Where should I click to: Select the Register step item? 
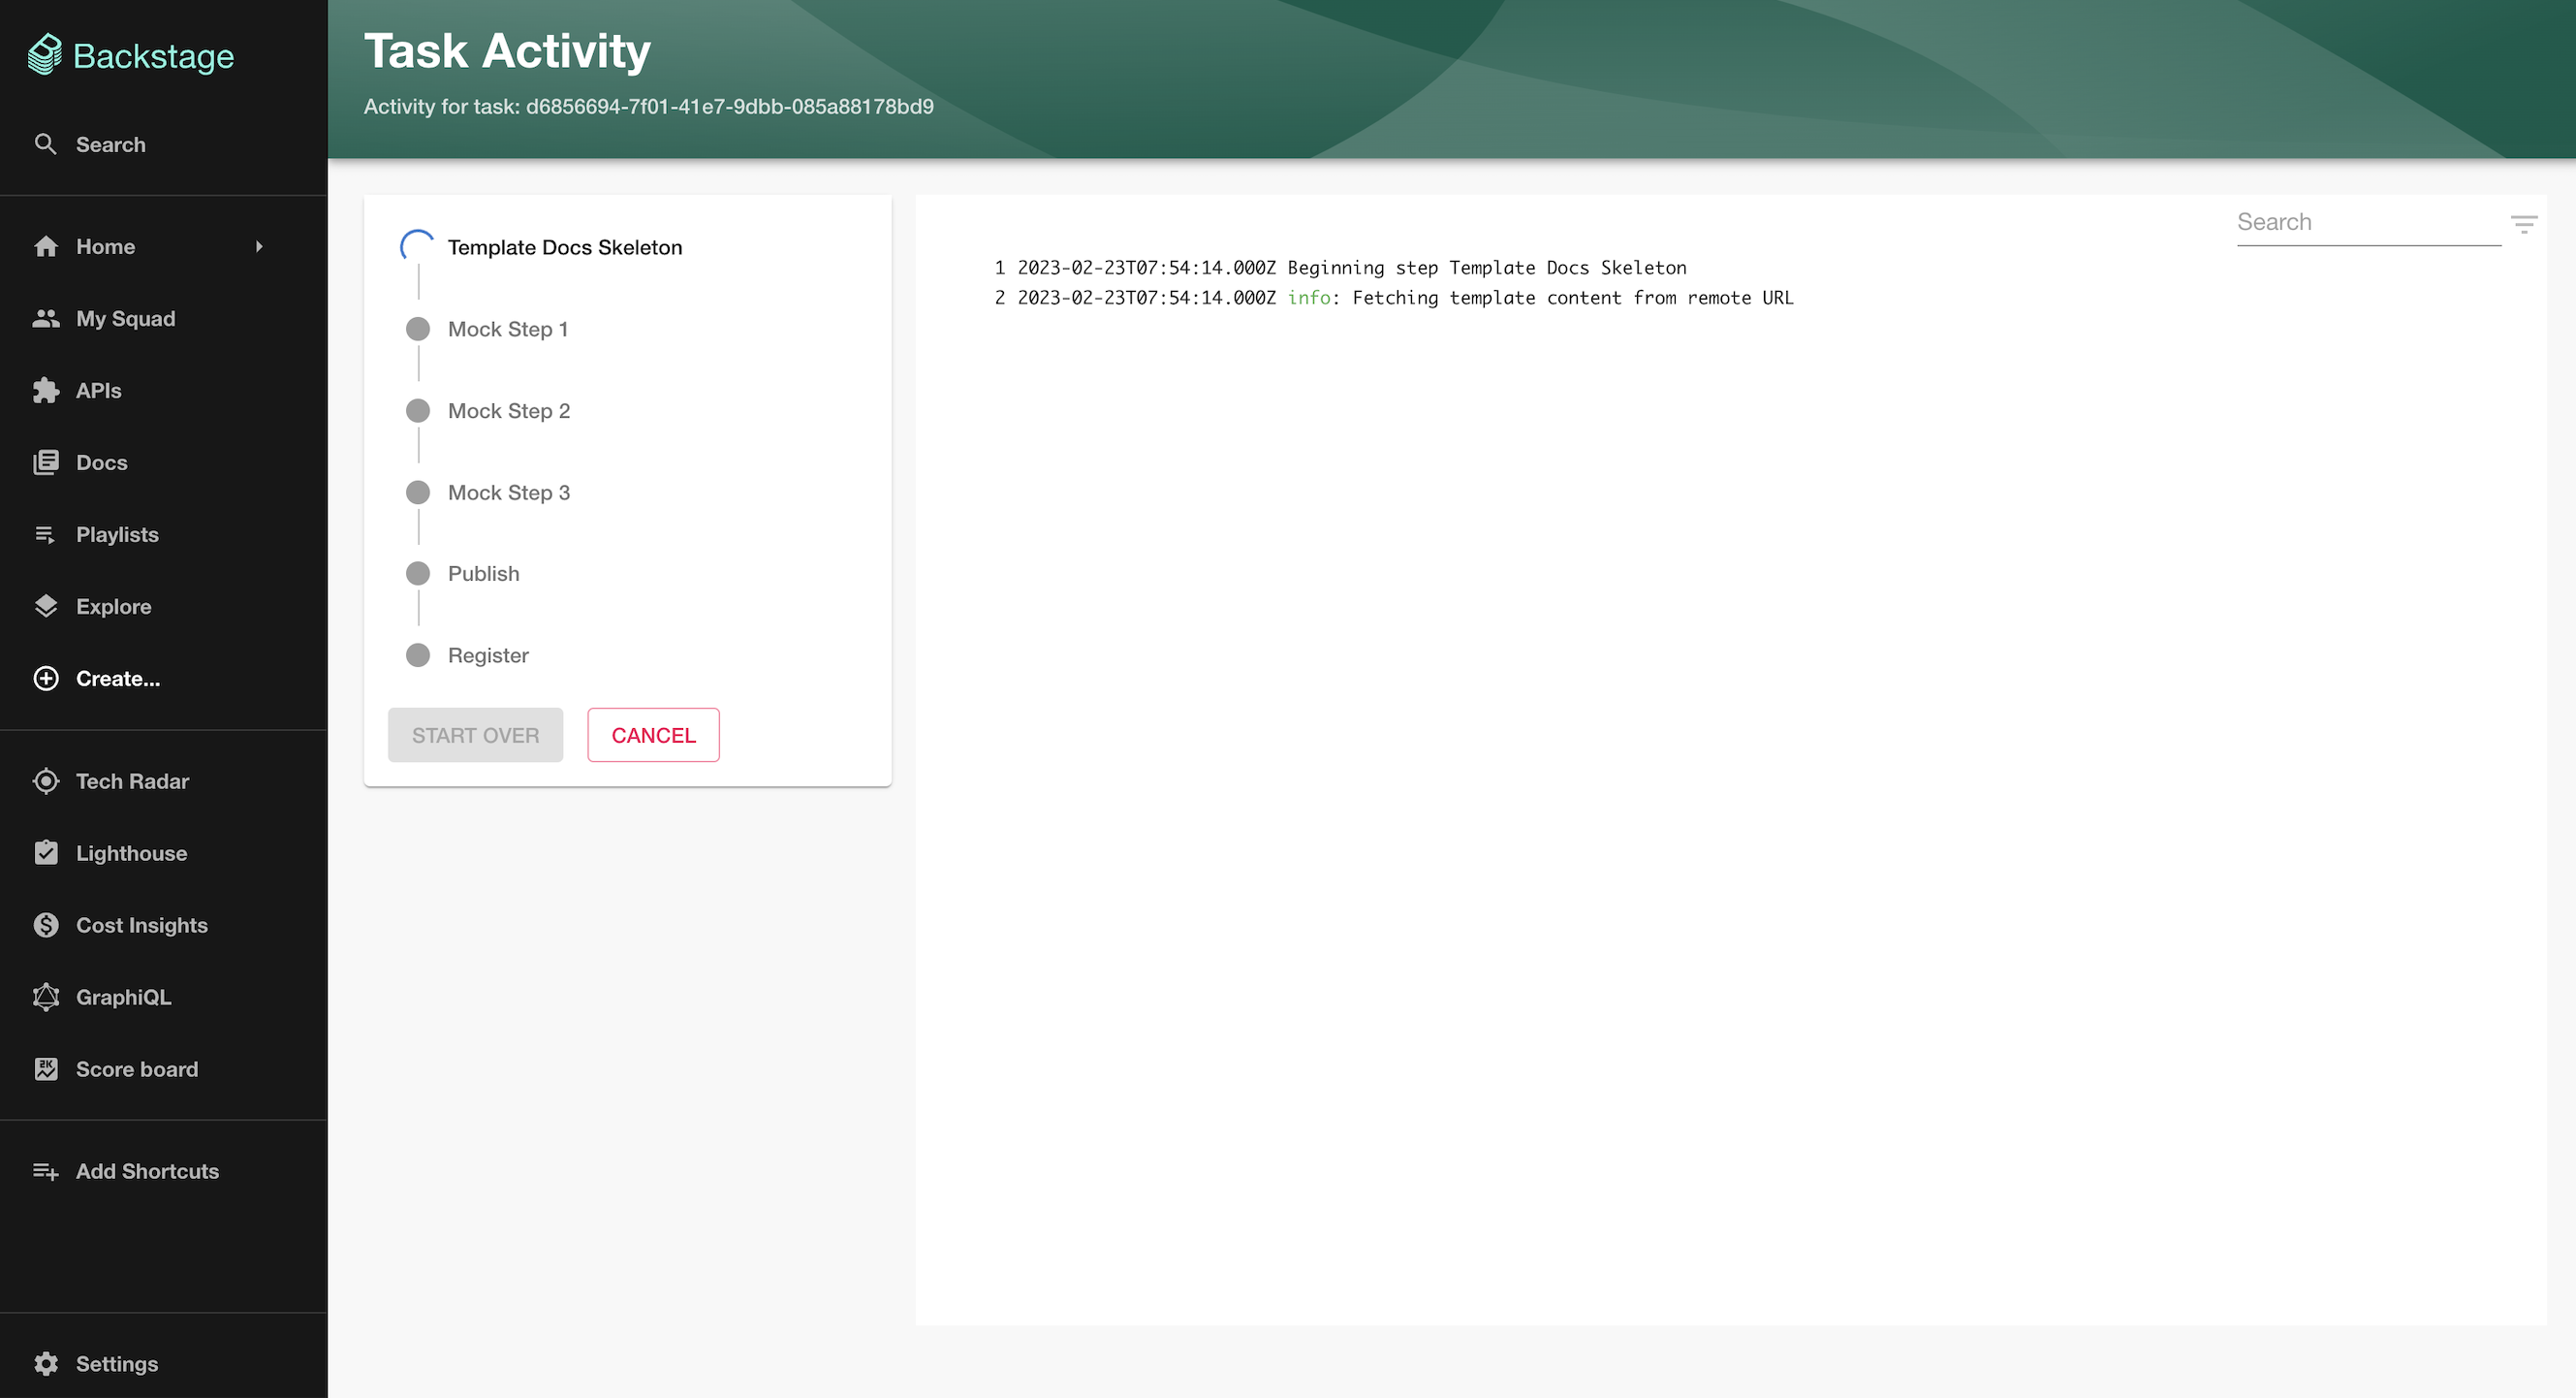pyautogui.click(x=487, y=654)
